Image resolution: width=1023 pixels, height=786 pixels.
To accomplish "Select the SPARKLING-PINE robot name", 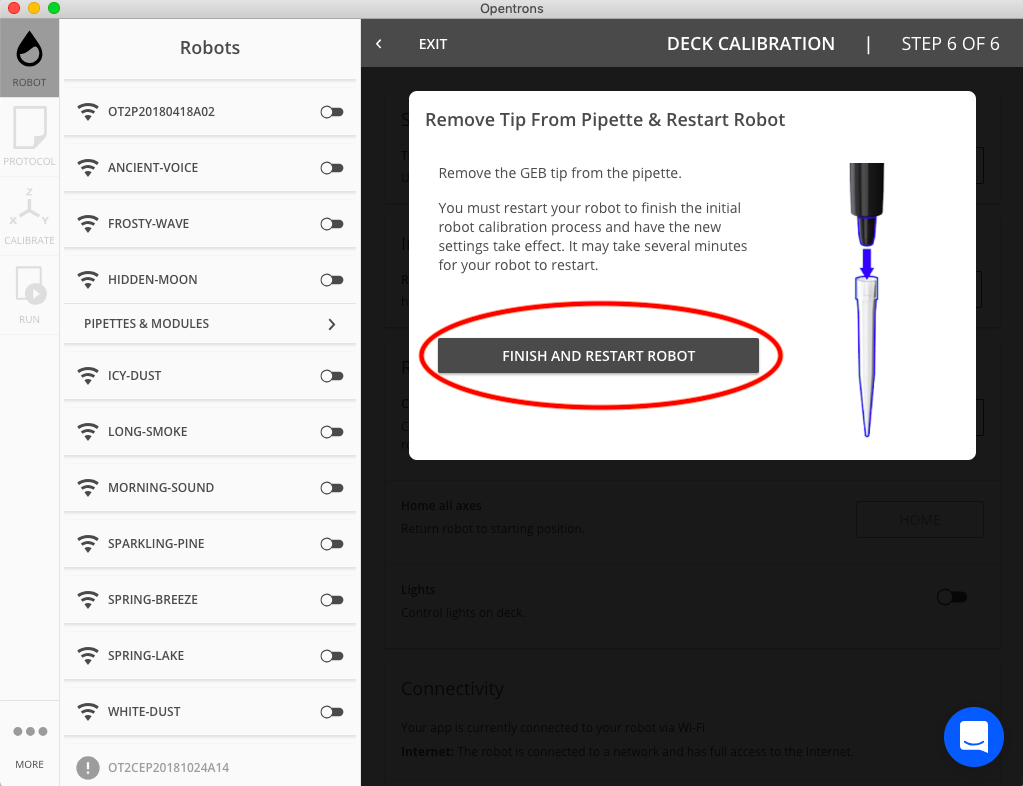I will click(x=156, y=544).
